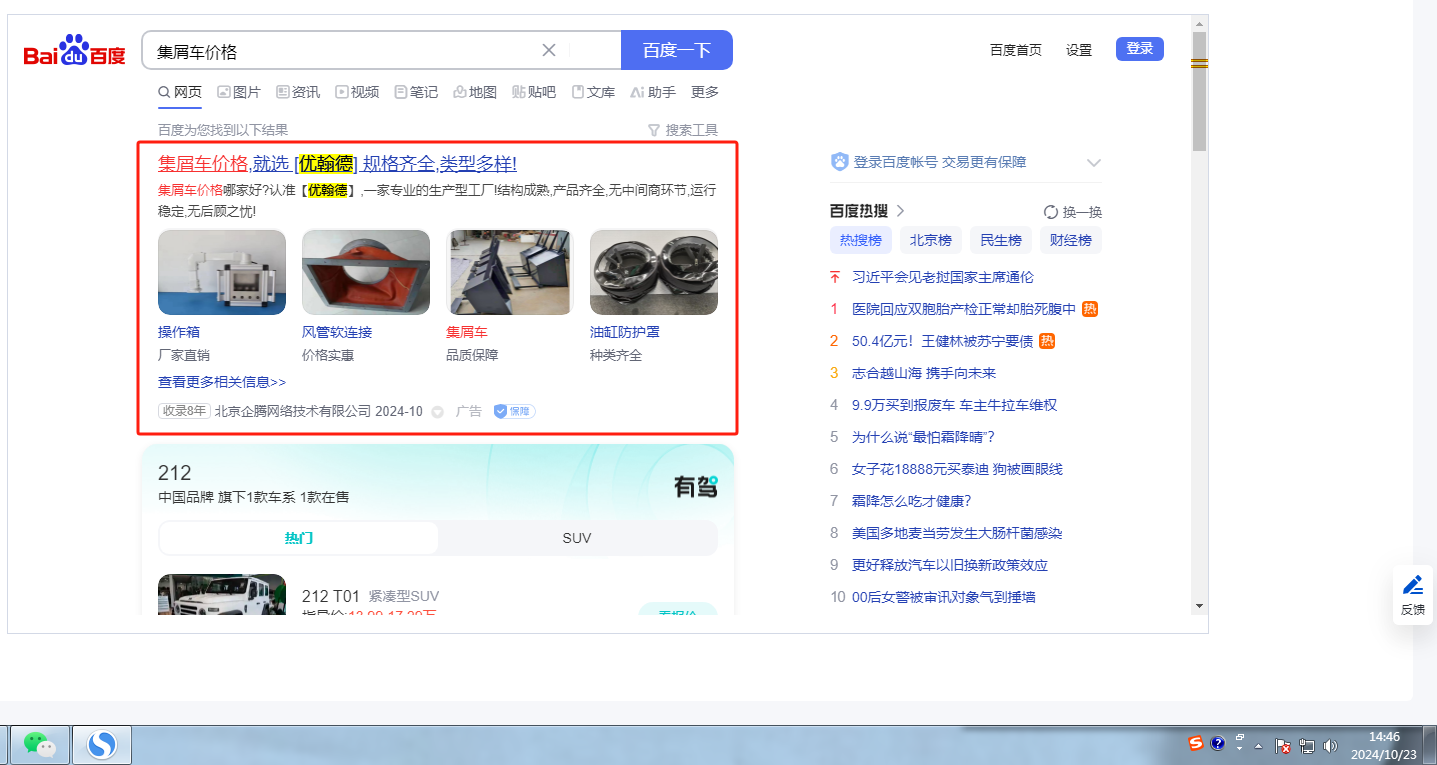Screen dimensions: 1437x765
Task: Click 换一换 to refresh hot searches
Action: point(1073,212)
